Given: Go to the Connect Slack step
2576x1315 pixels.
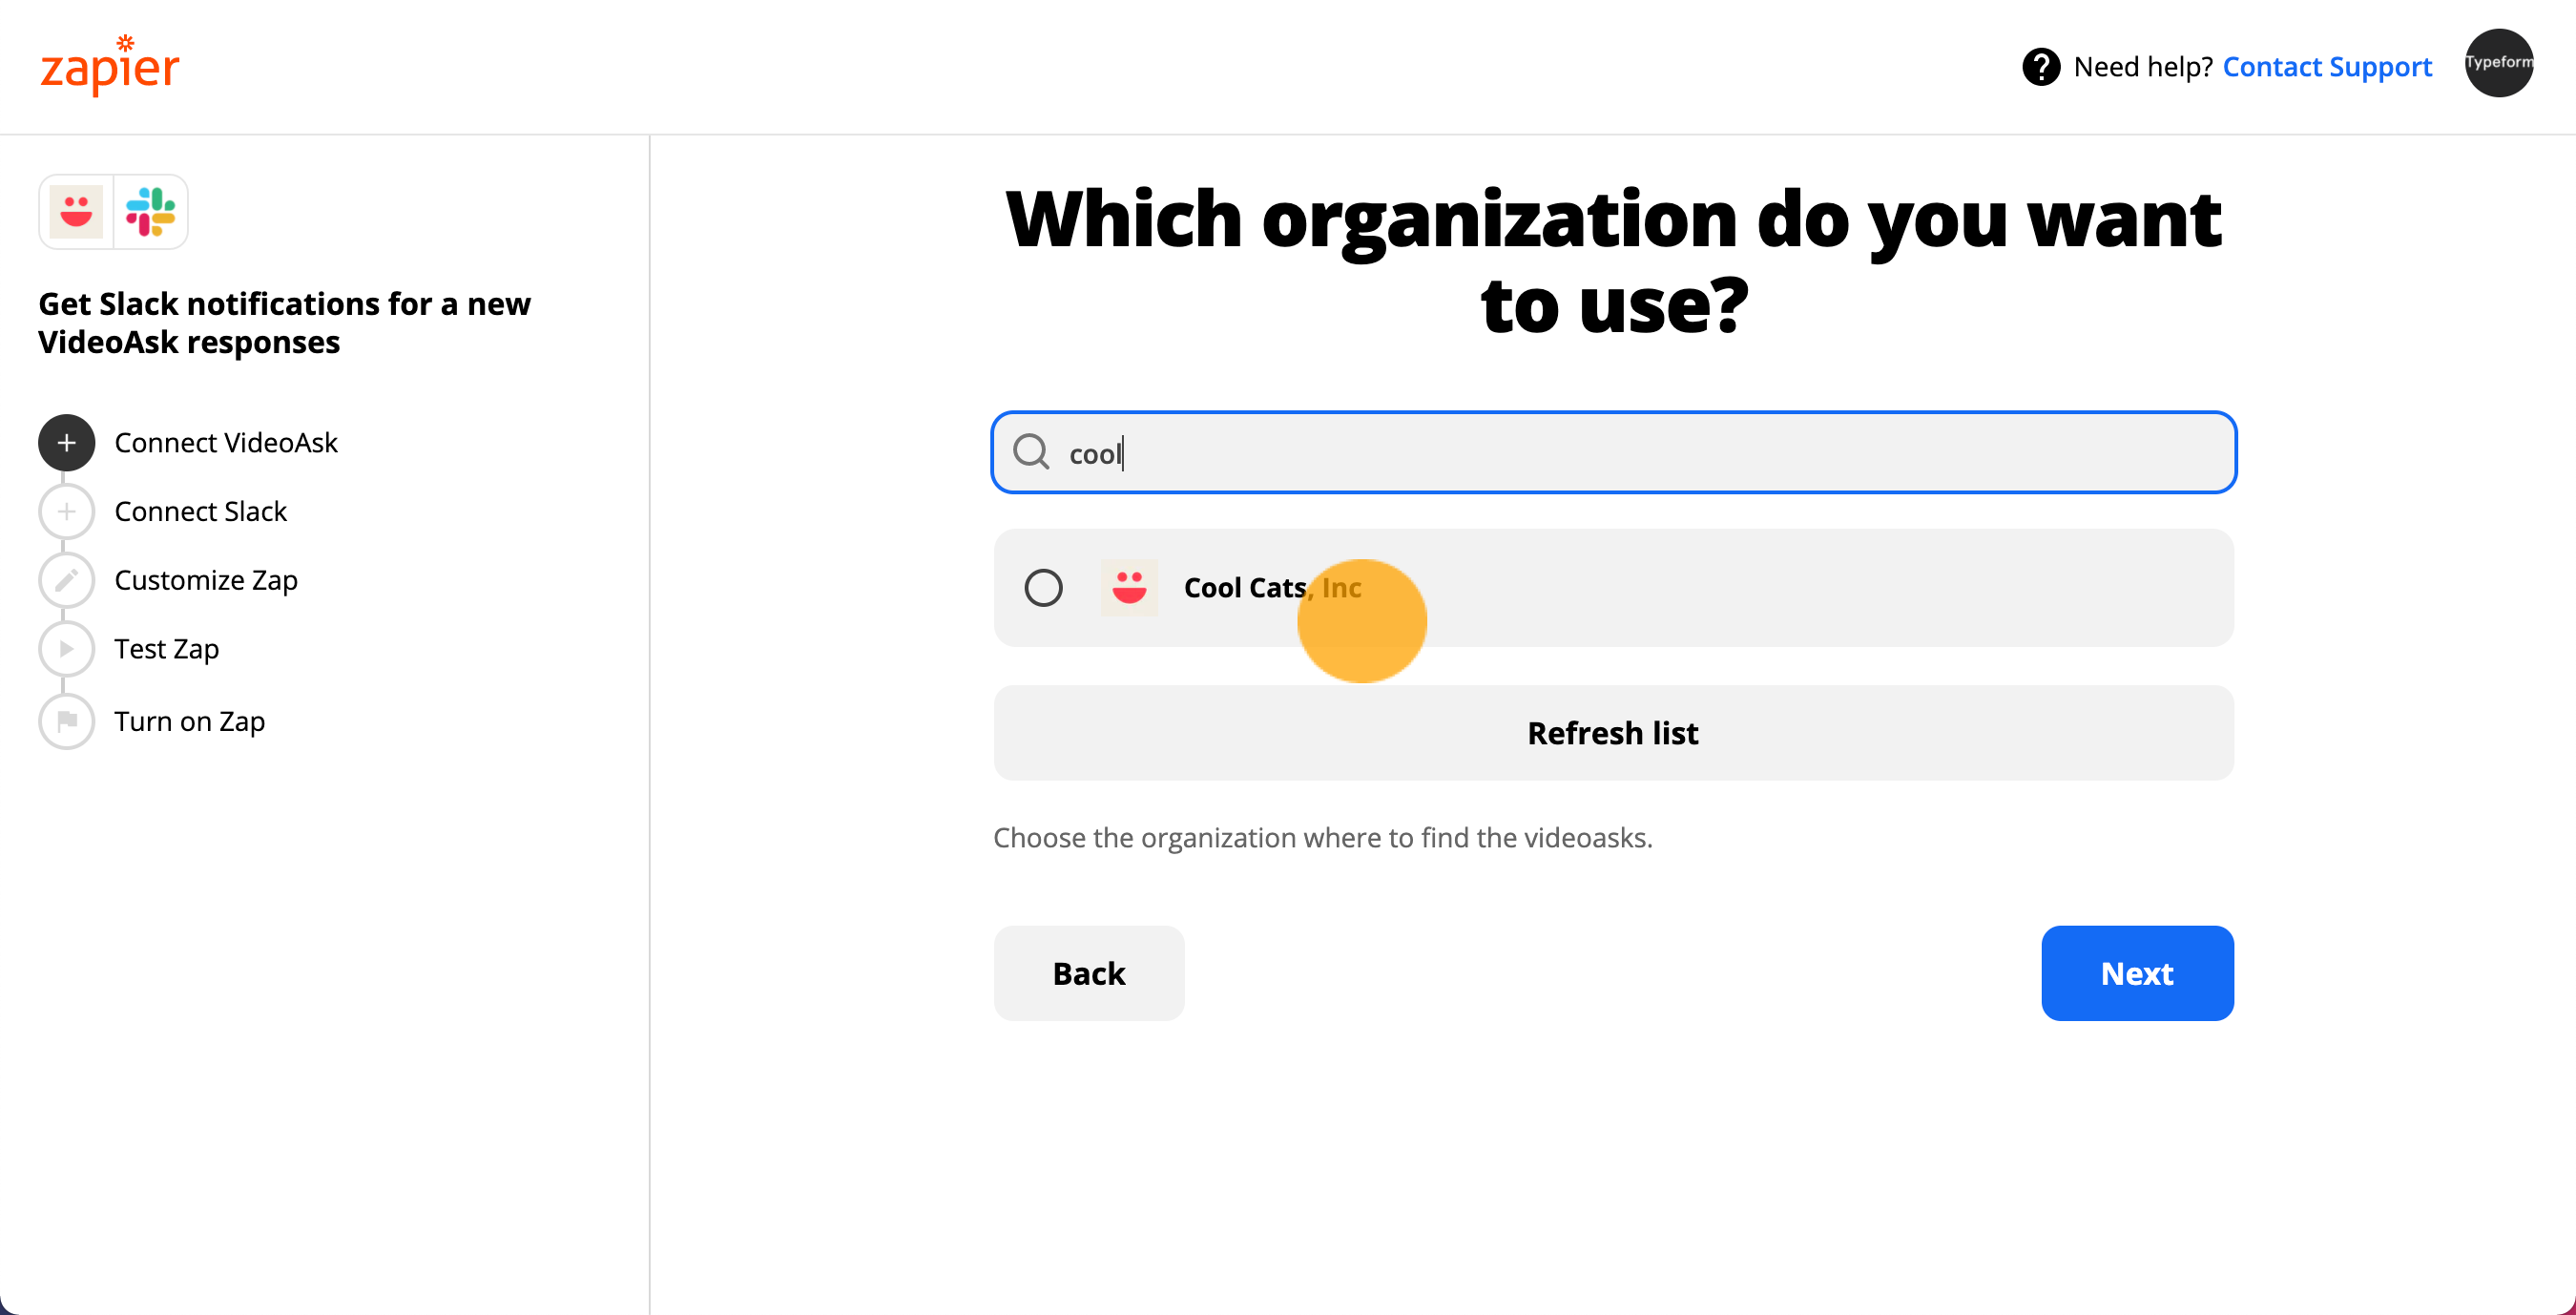Looking at the screenshot, I should (200, 512).
